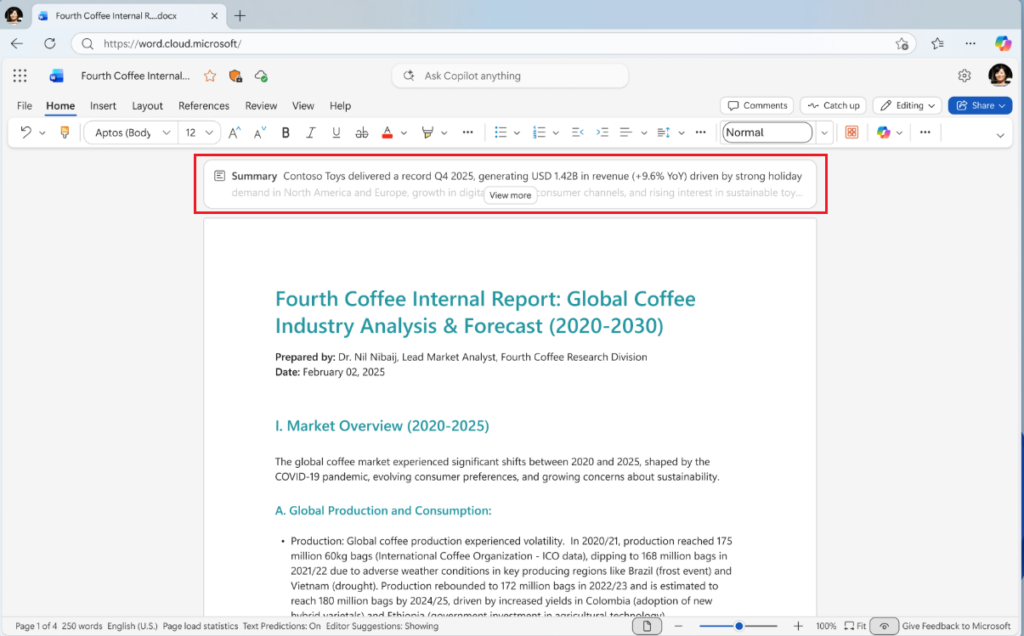
Task: Underline the selected text
Action: [x=336, y=133]
